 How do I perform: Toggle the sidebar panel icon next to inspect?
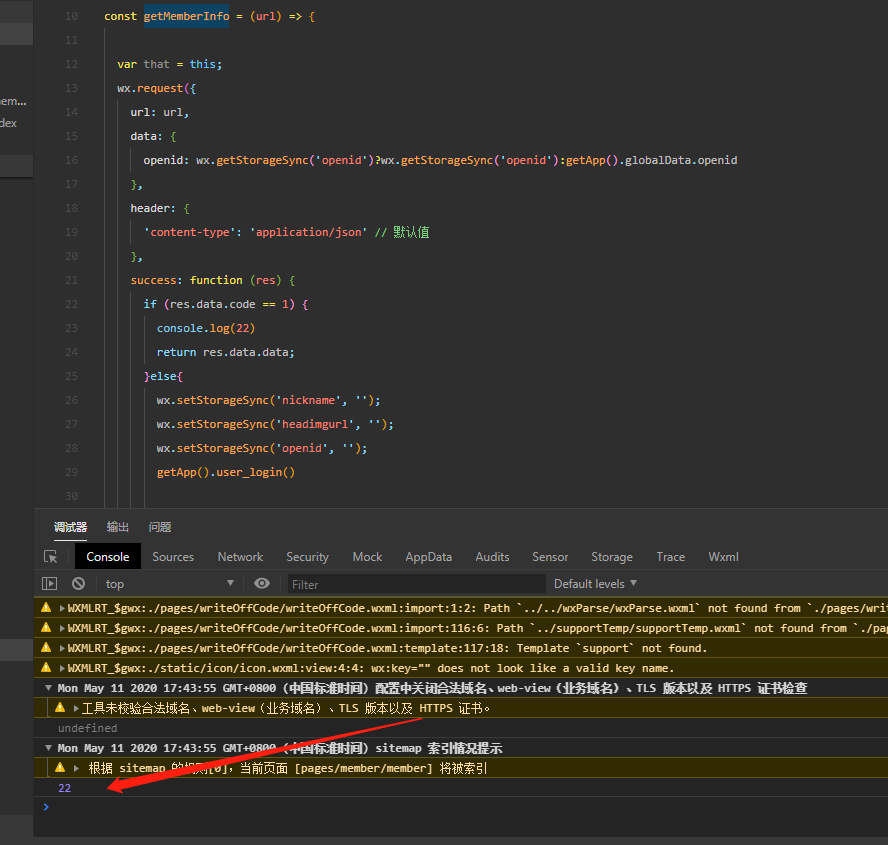coord(49,583)
